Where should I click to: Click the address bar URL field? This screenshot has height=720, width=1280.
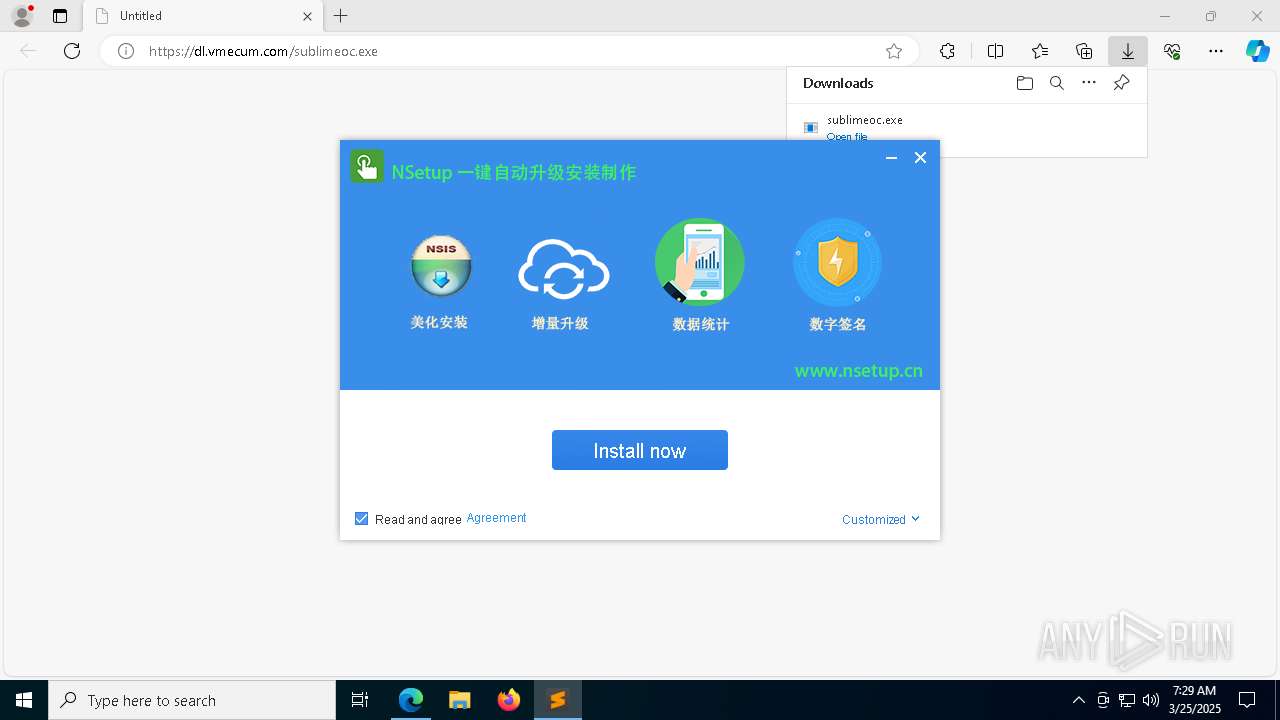coord(510,51)
